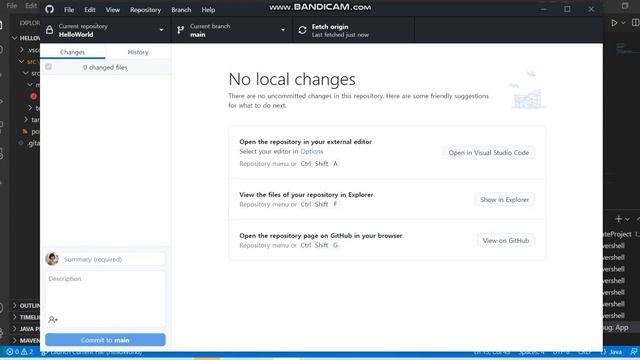Open the Current branch dropdown arrow
This screenshot has height=360, width=640.
(283, 30)
